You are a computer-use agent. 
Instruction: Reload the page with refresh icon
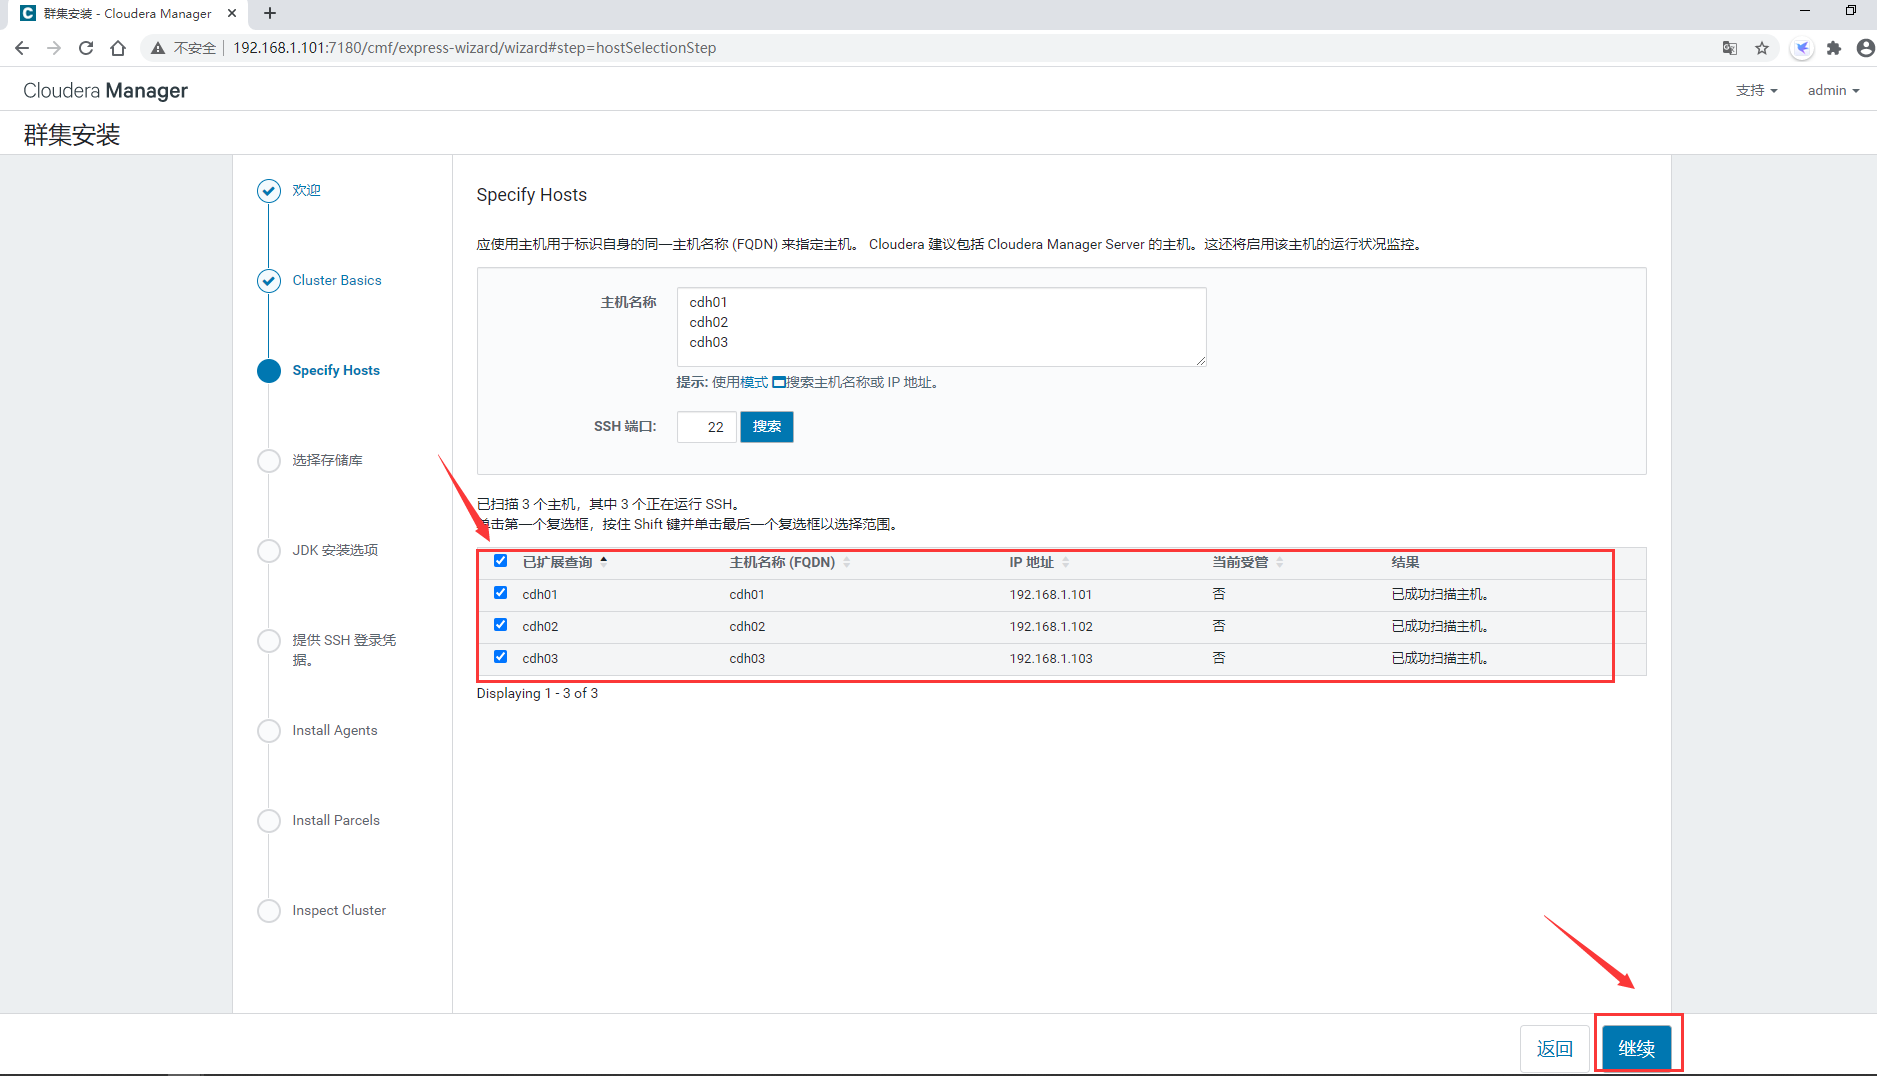[86, 48]
